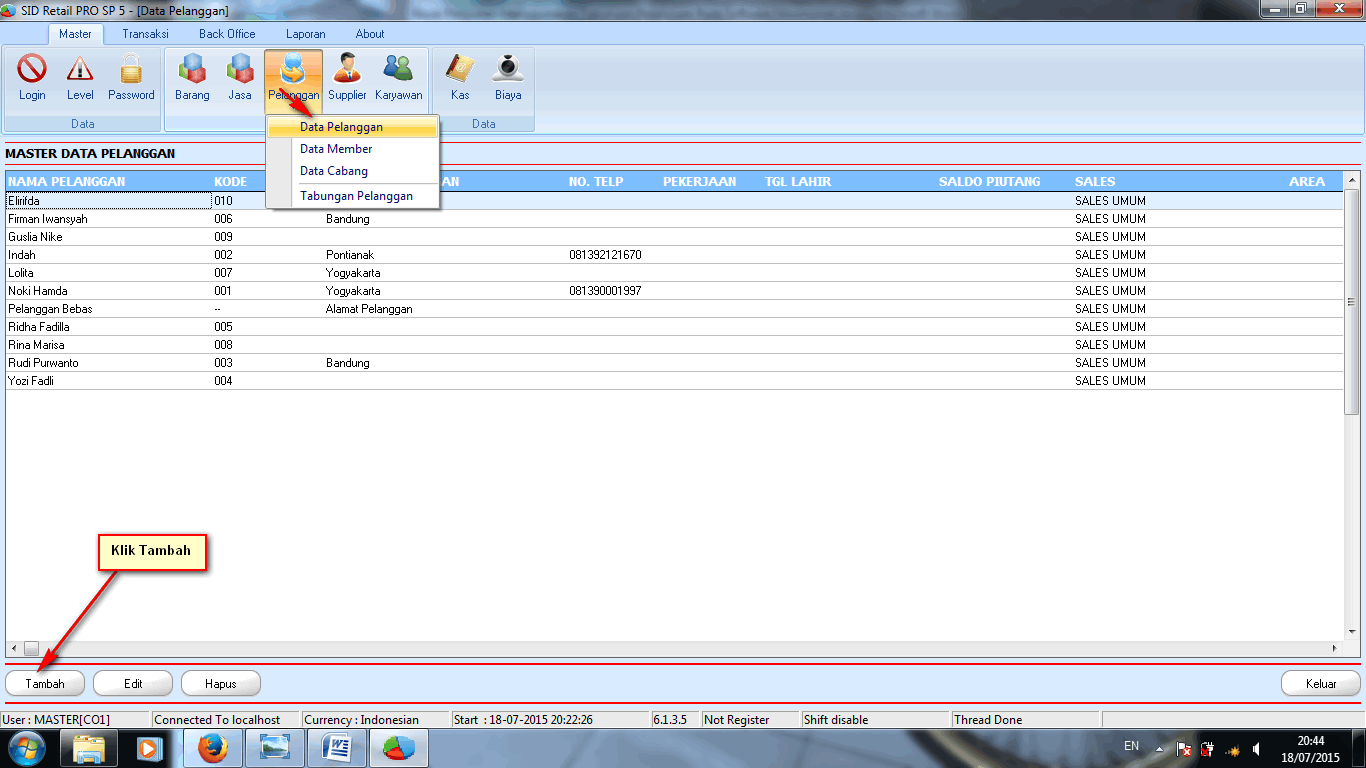The width and height of the screenshot is (1366, 768).
Task: Open the Level warning icon
Action: pyautogui.click(x=80, y=78)
